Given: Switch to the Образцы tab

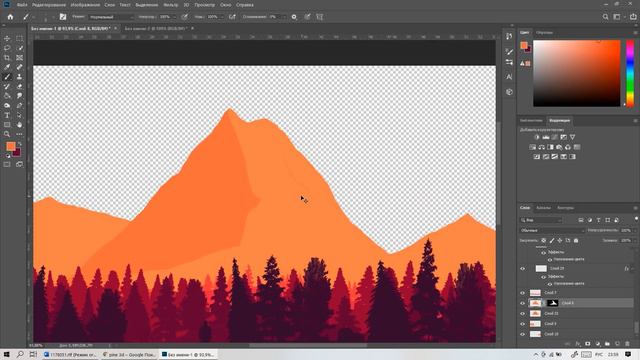Looking at the screenshot, I should (x=544, y=32).
